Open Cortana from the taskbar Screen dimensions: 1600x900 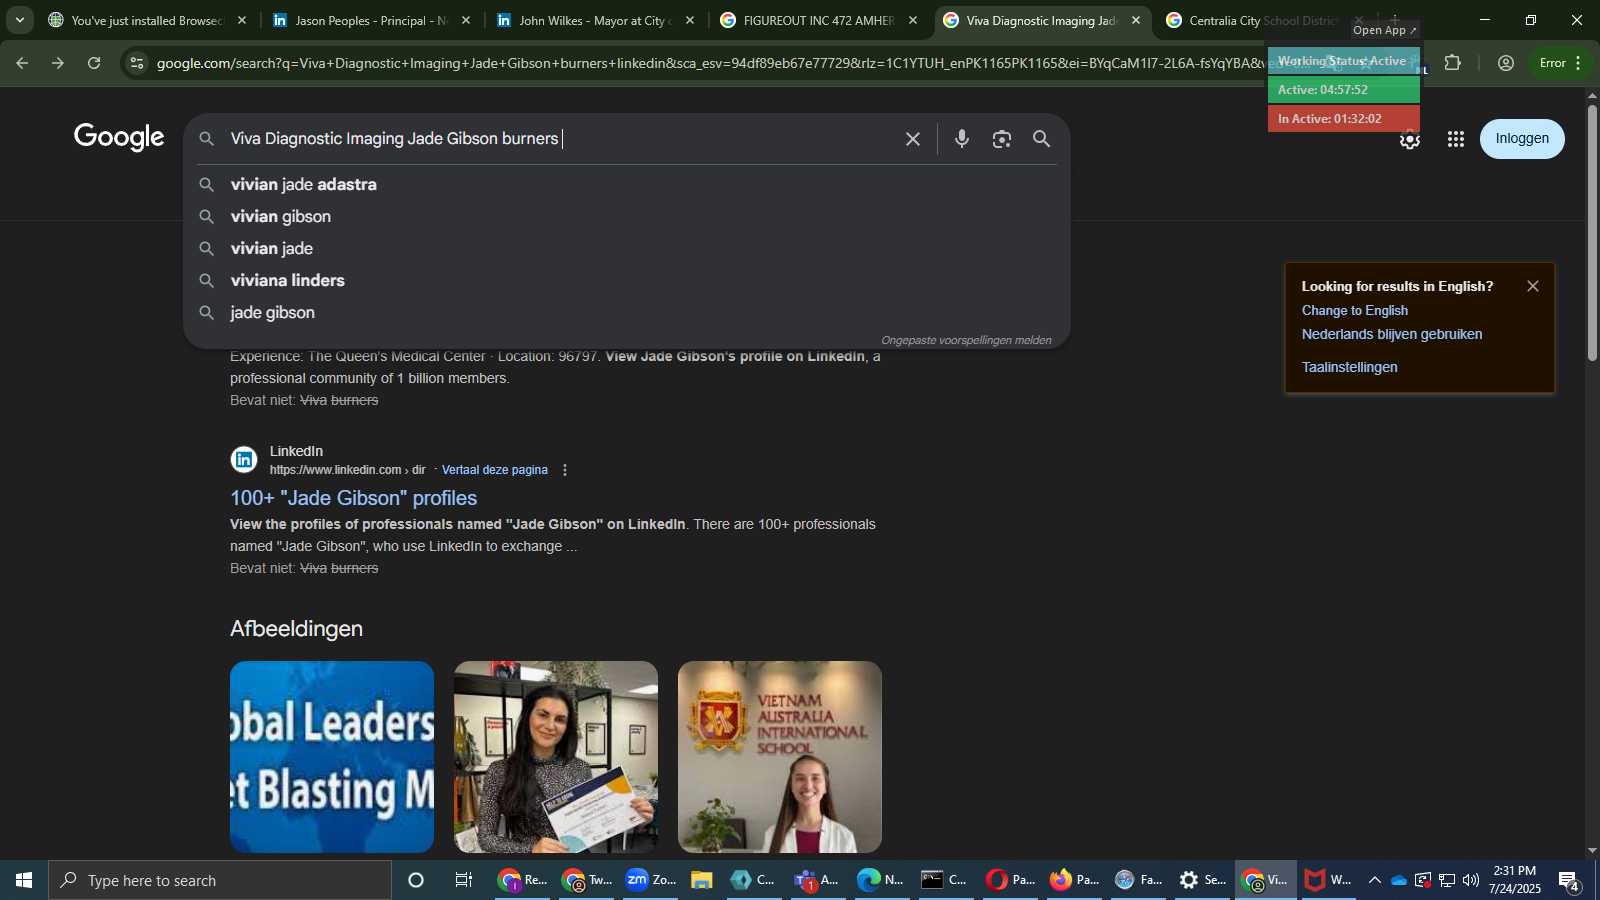pyautogui.click(x=416, y=880)
